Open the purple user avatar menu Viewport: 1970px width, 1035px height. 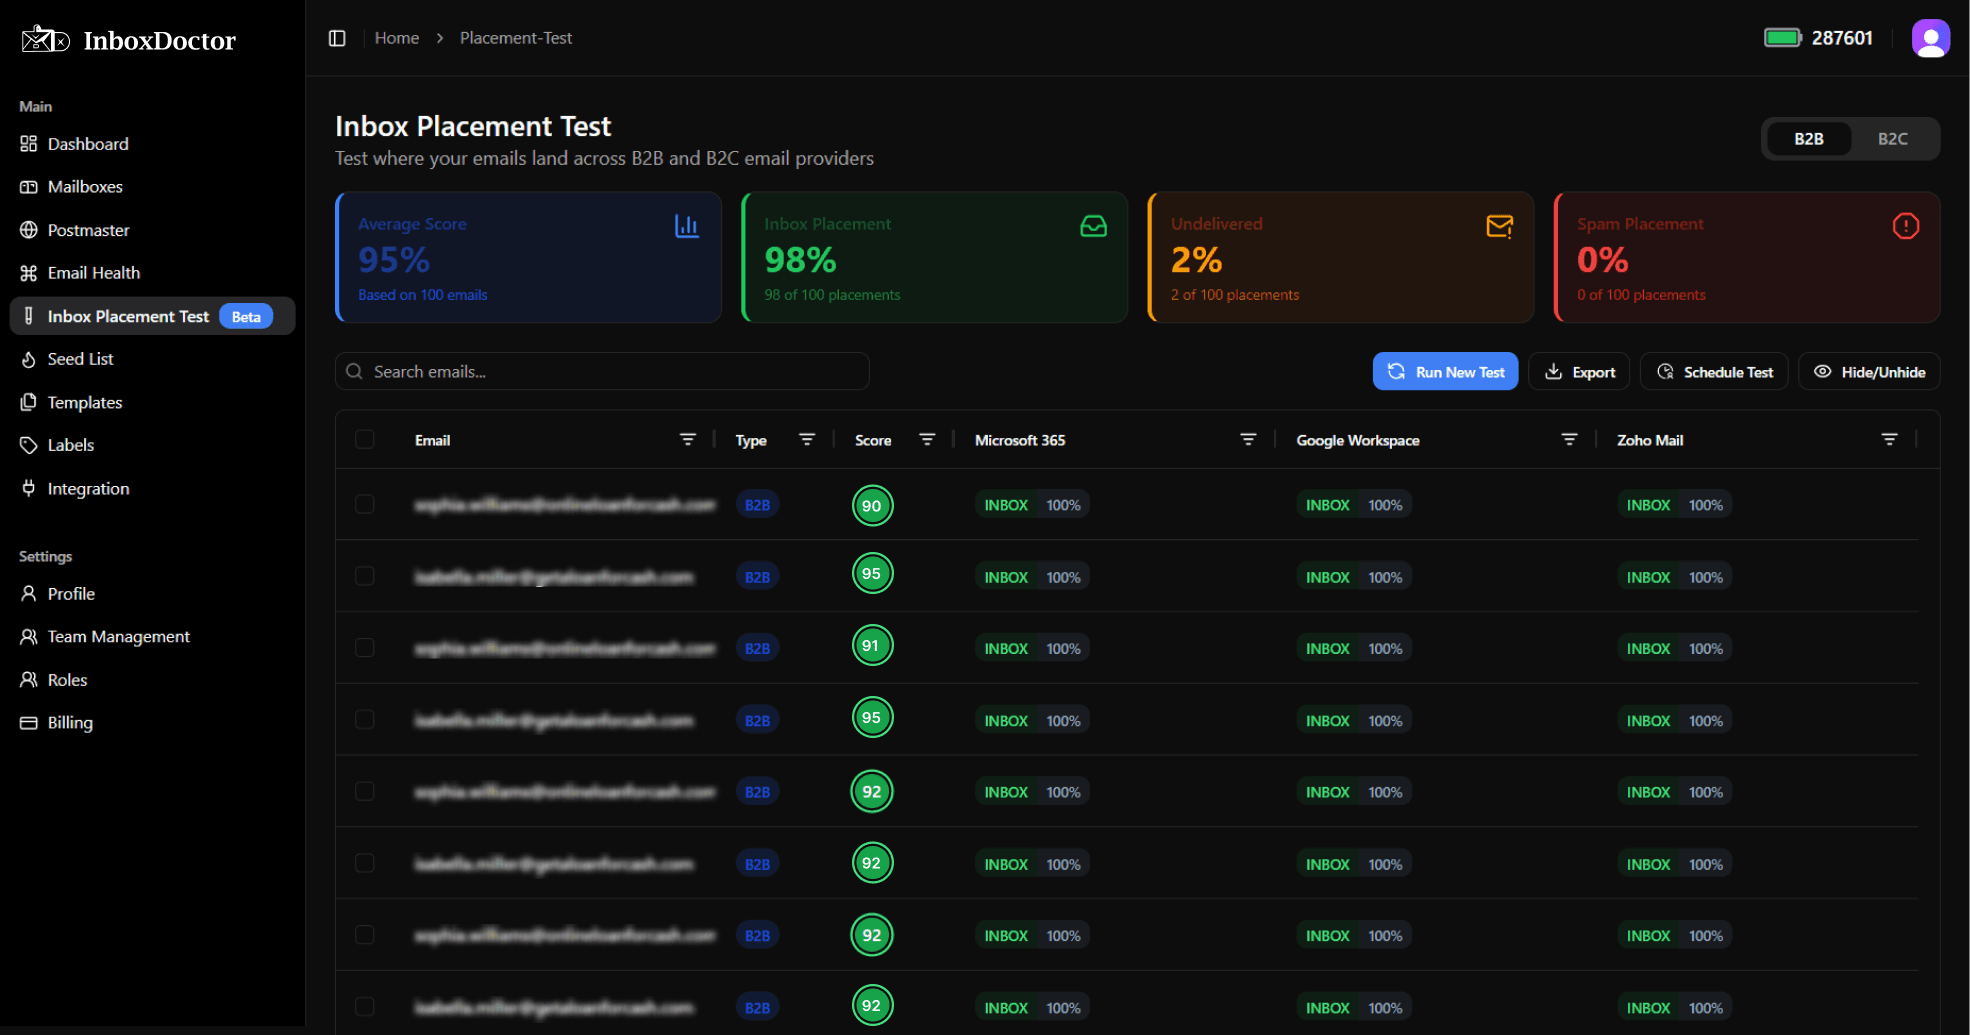1930,39
